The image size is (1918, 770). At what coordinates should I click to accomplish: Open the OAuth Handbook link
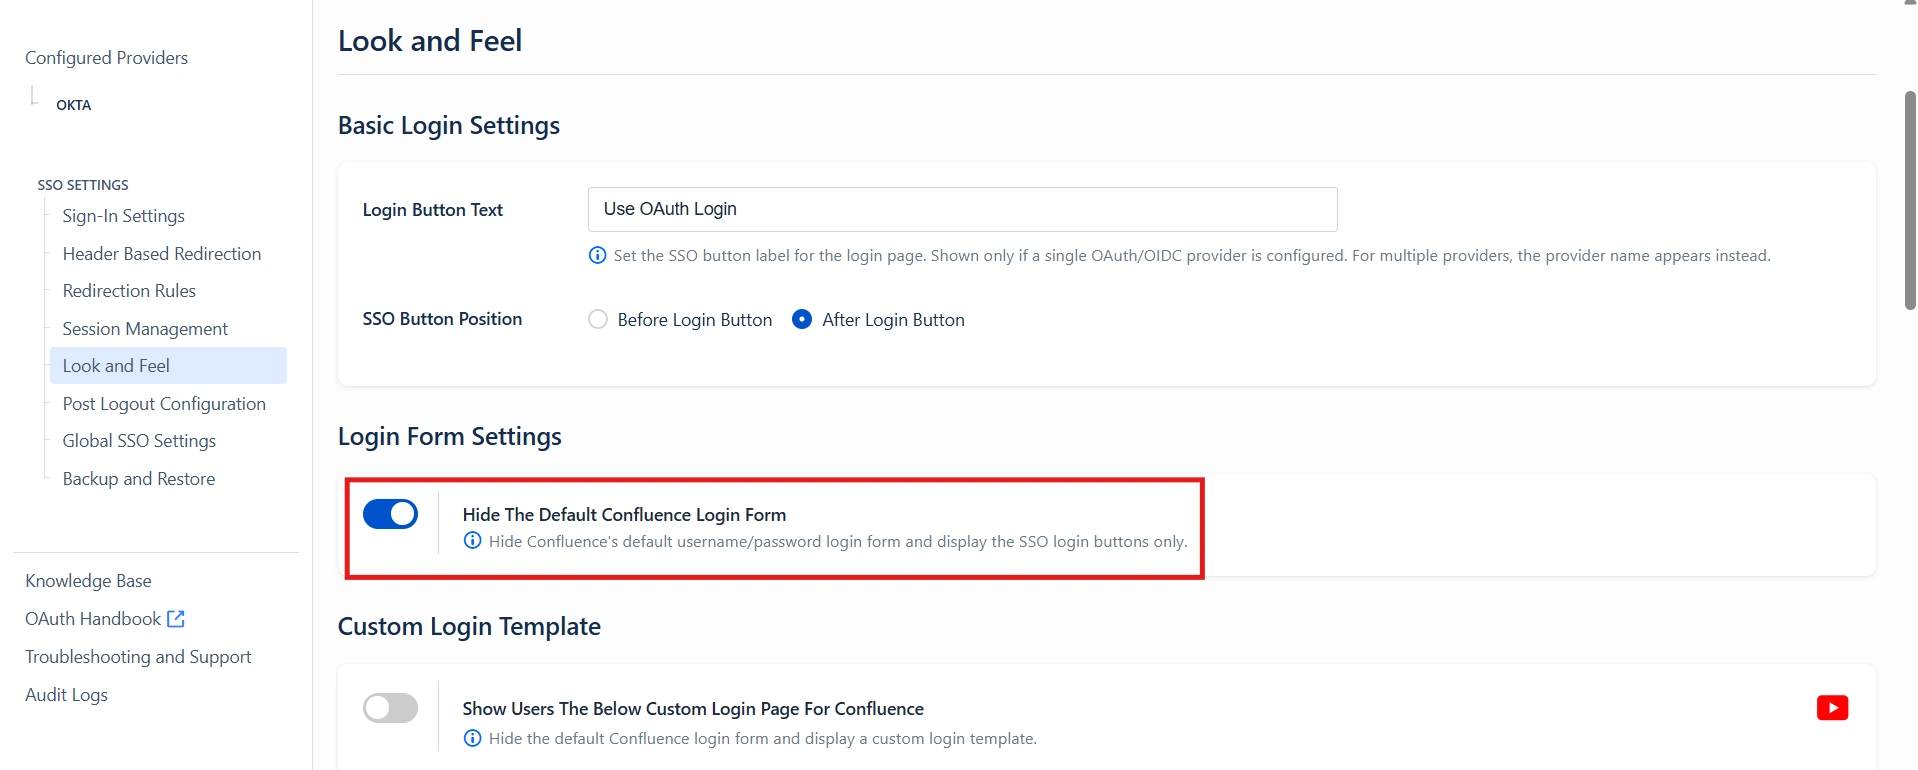pyautogui.click(x=93, y=619)
